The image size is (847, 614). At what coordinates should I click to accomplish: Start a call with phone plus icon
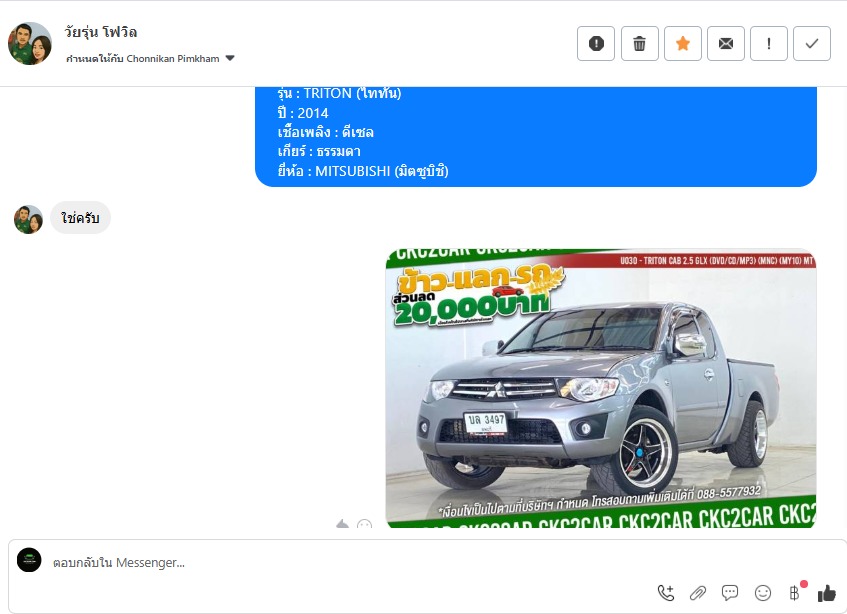666,593
